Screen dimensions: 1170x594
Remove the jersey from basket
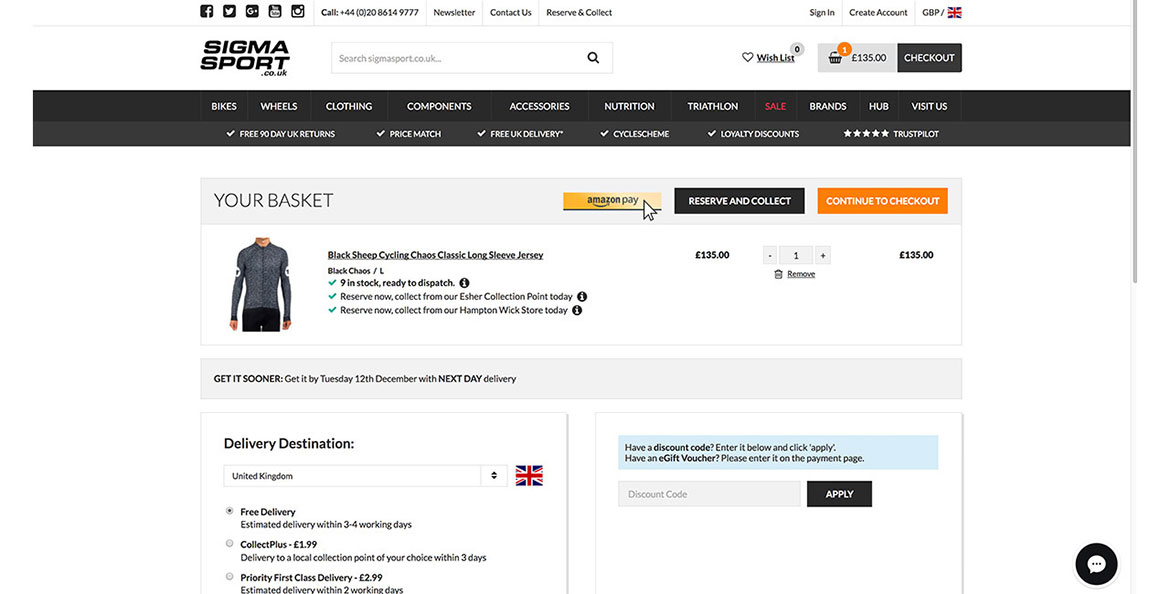point(801,274)
